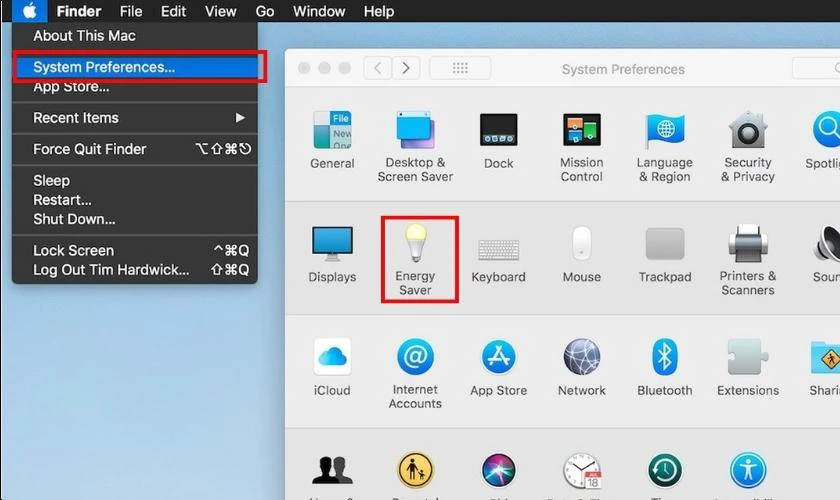Choose Log Out Tim Hardwick...
Image resolution: width=840 pixels, height=500 pixels.
pos(135,270)
